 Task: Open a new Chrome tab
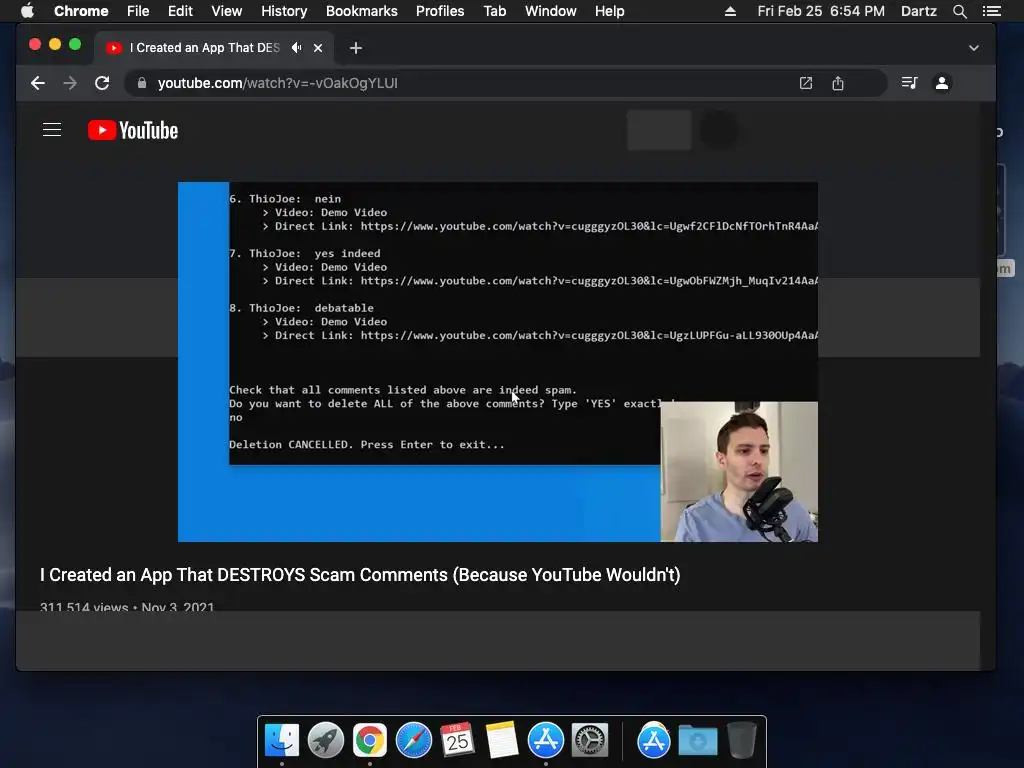coord(355,48)
